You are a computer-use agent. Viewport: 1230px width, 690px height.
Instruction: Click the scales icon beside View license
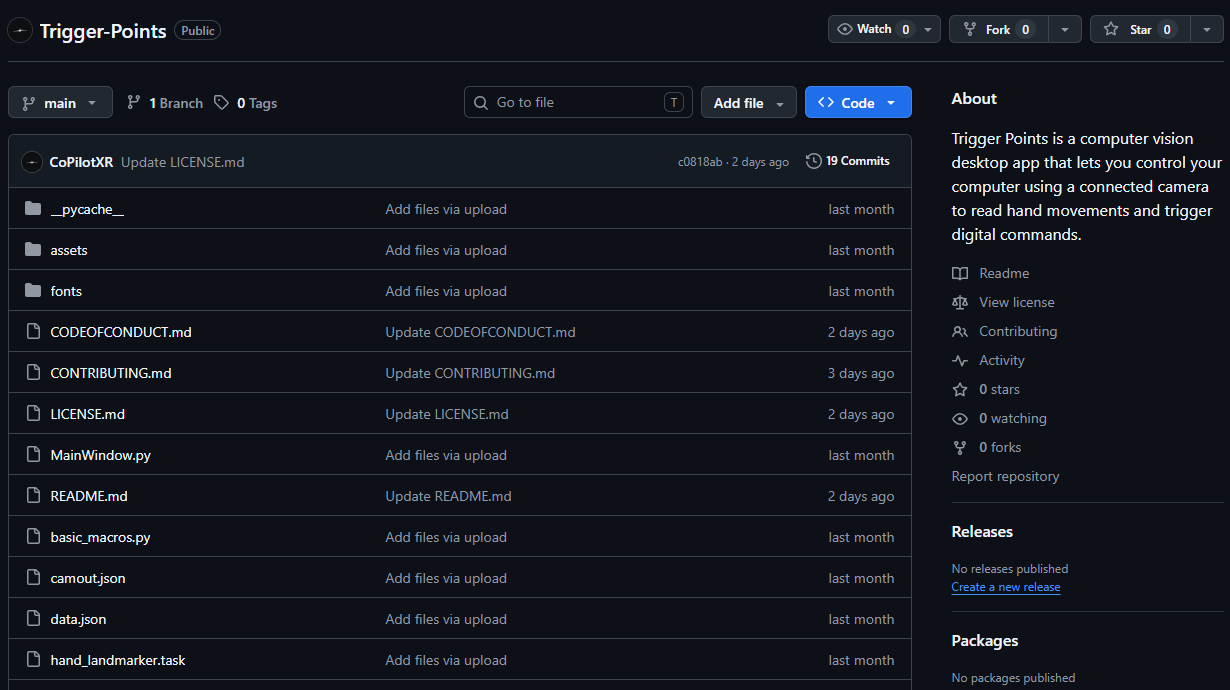960,302
